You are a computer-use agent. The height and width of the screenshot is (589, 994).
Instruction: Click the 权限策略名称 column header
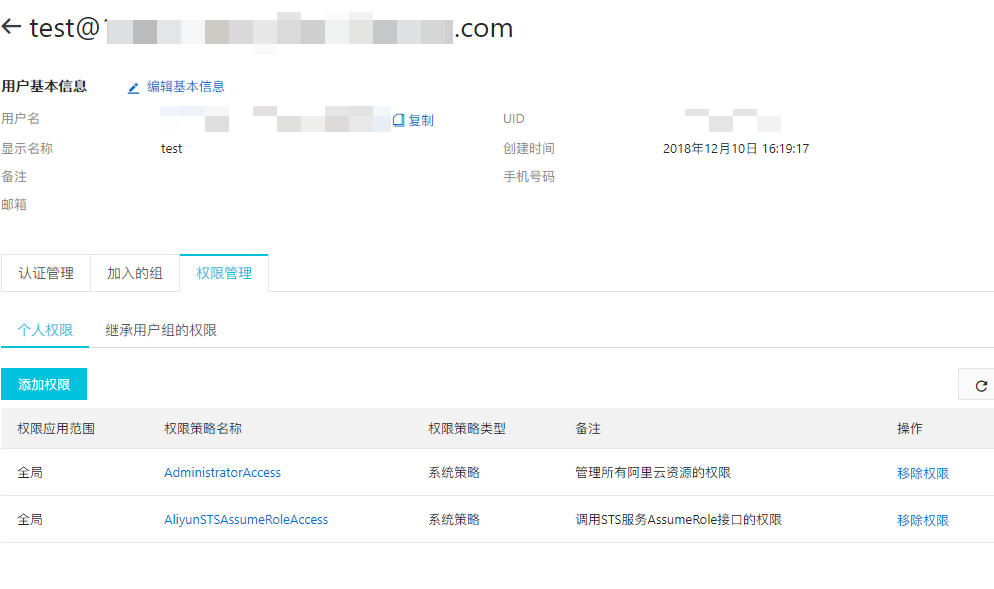point(203,428)
